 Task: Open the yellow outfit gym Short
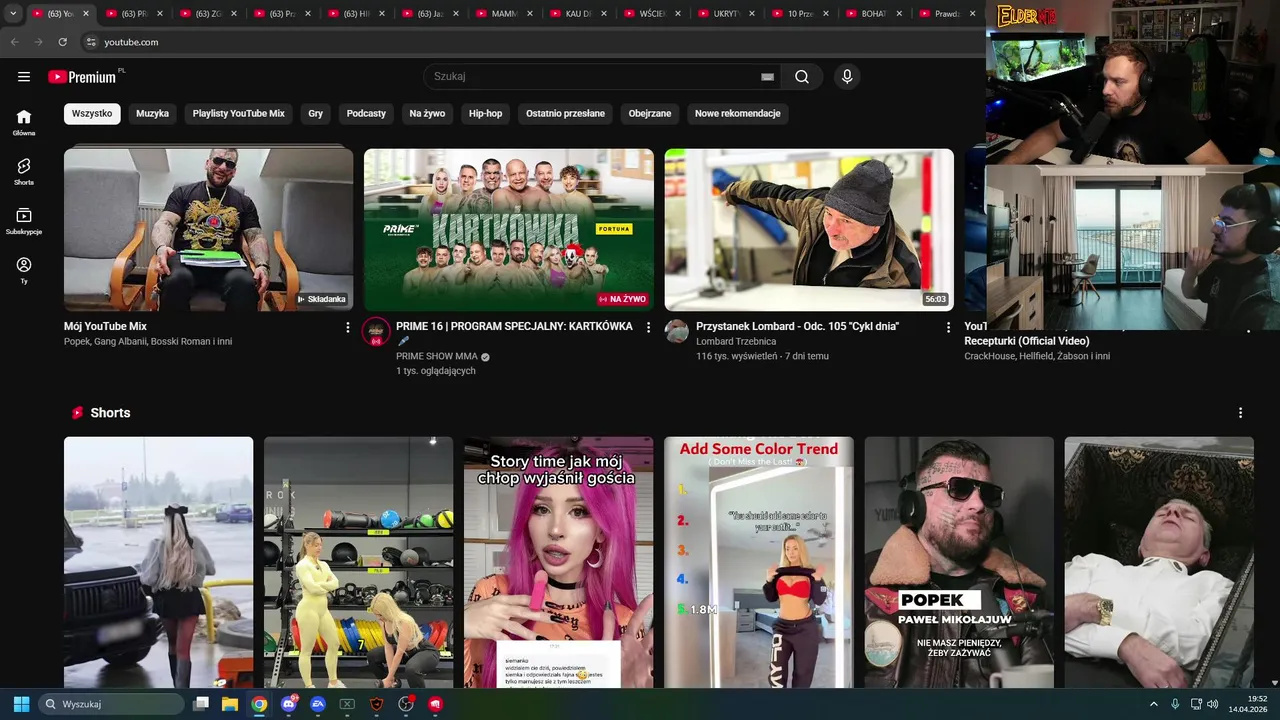(358, 562)
